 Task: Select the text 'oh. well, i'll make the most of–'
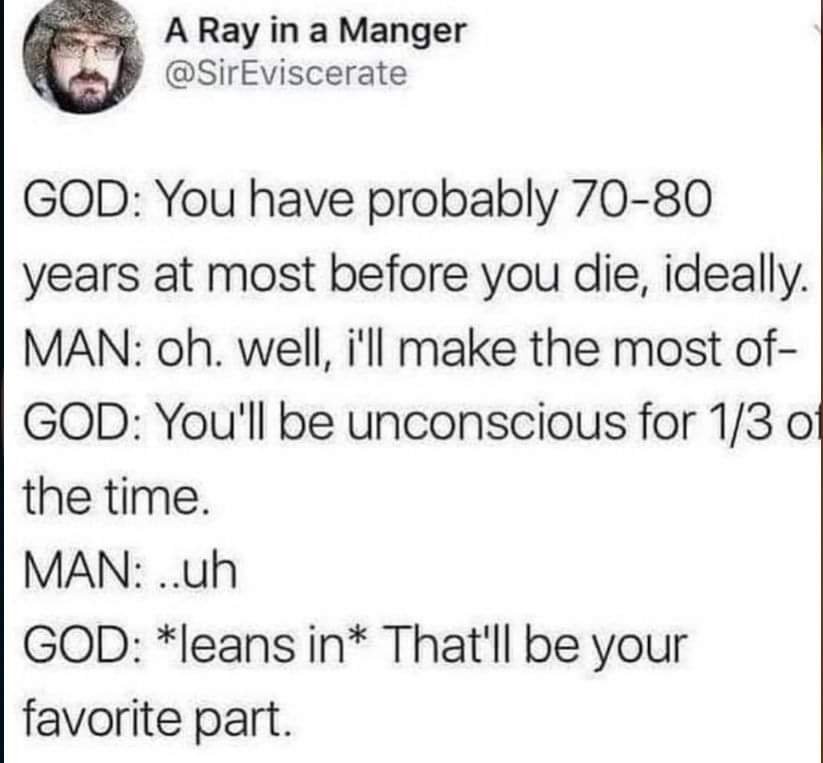pos(477,349)
